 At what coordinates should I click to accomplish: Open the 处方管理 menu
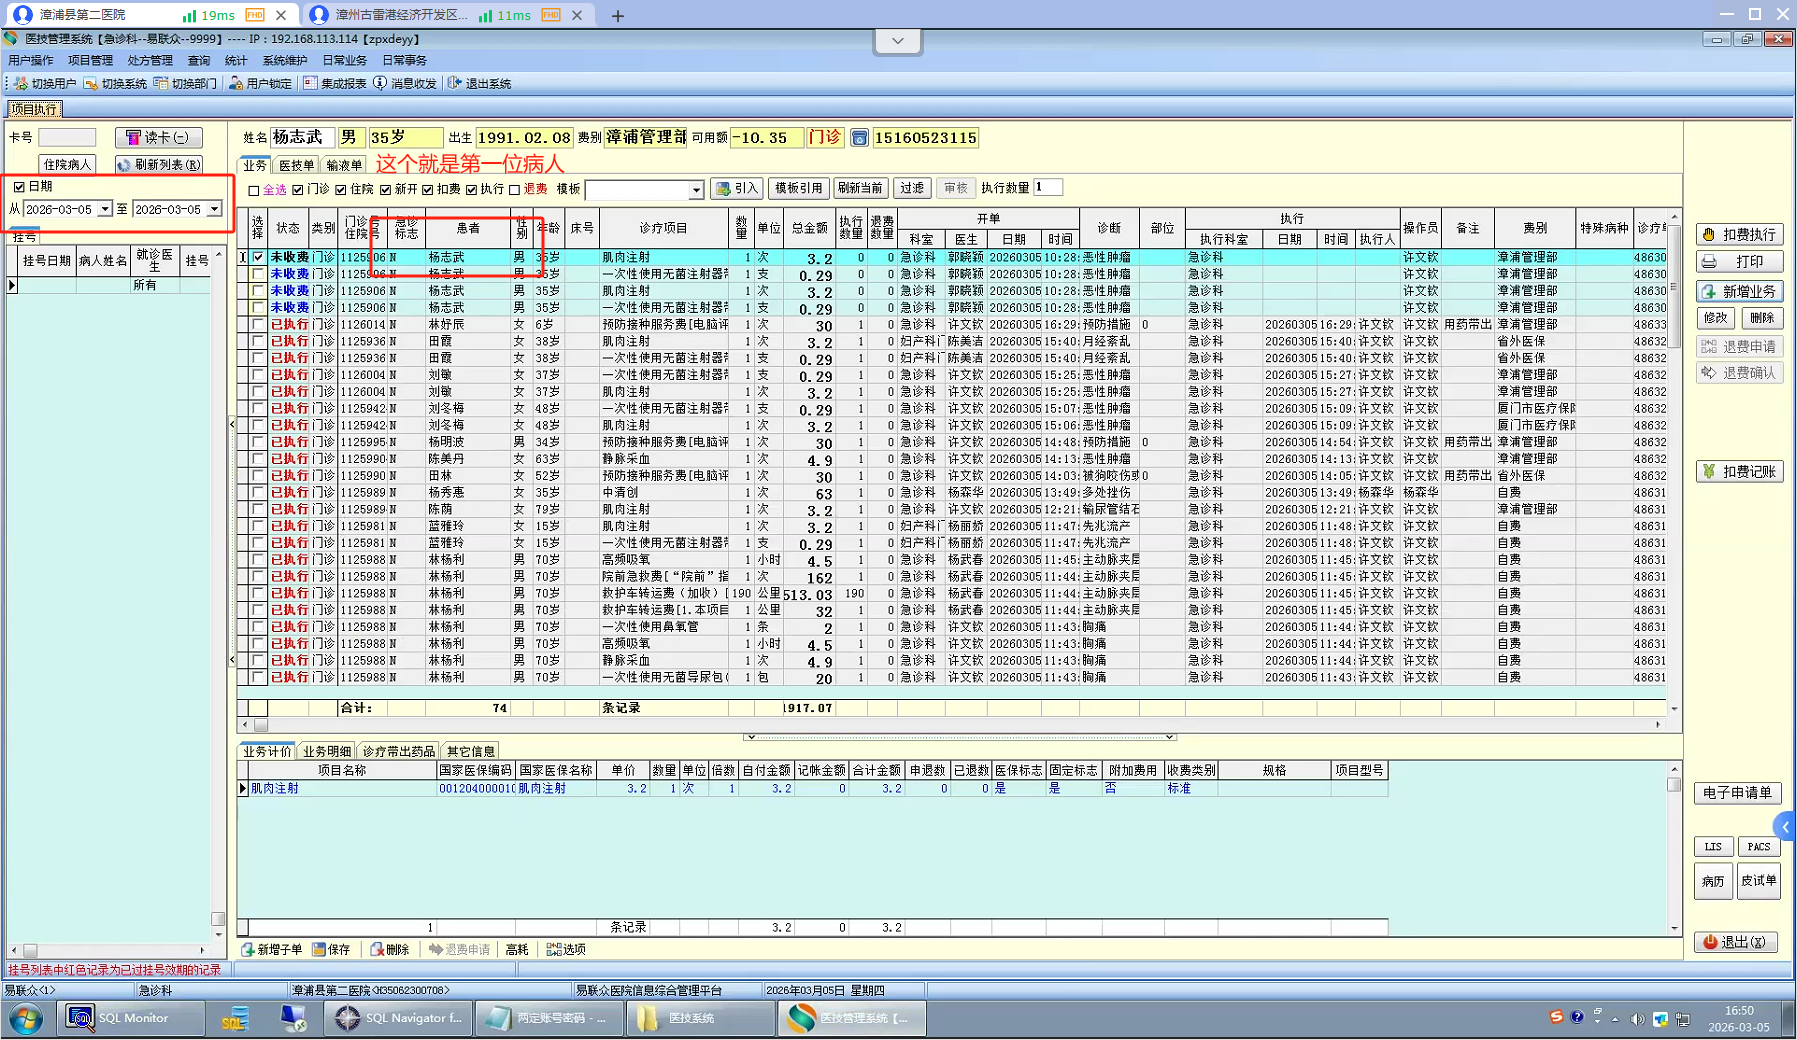click(x=150, y=61)
